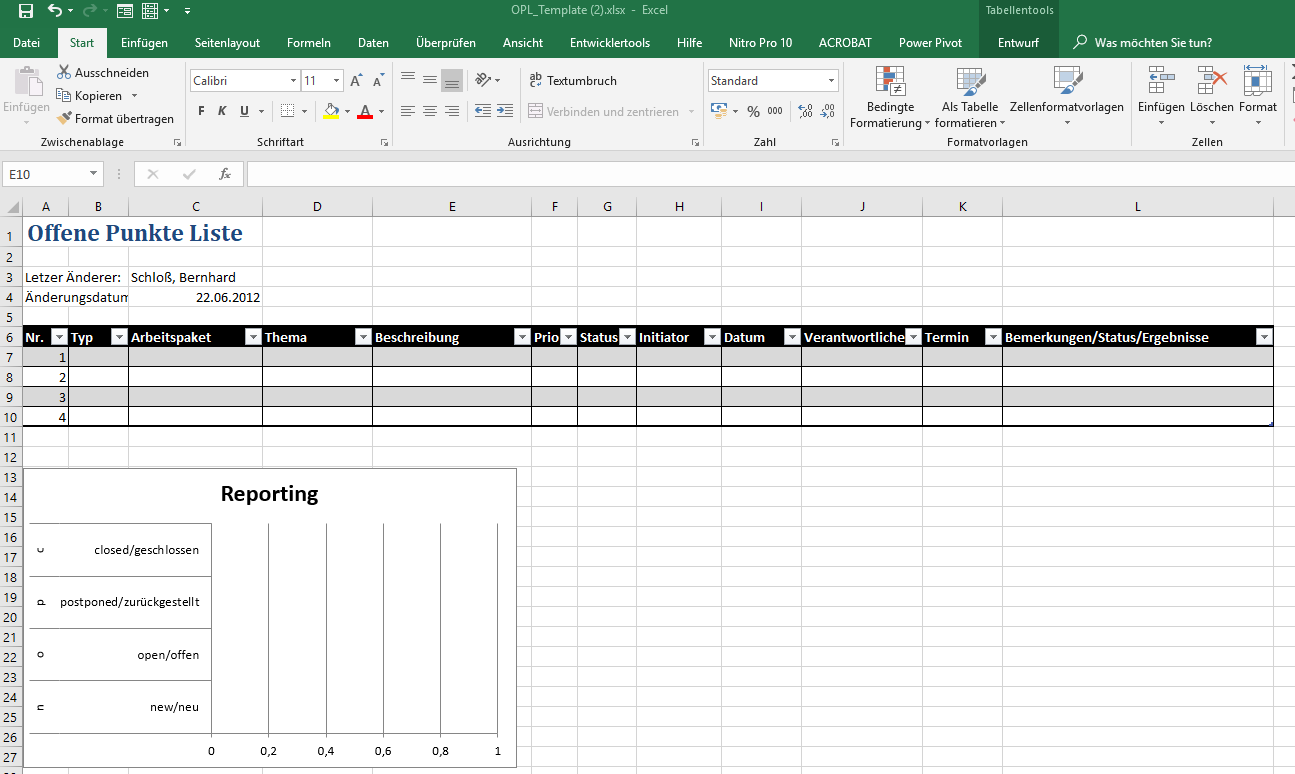Open the Status column filter dropdown

[x=627, y=337]
